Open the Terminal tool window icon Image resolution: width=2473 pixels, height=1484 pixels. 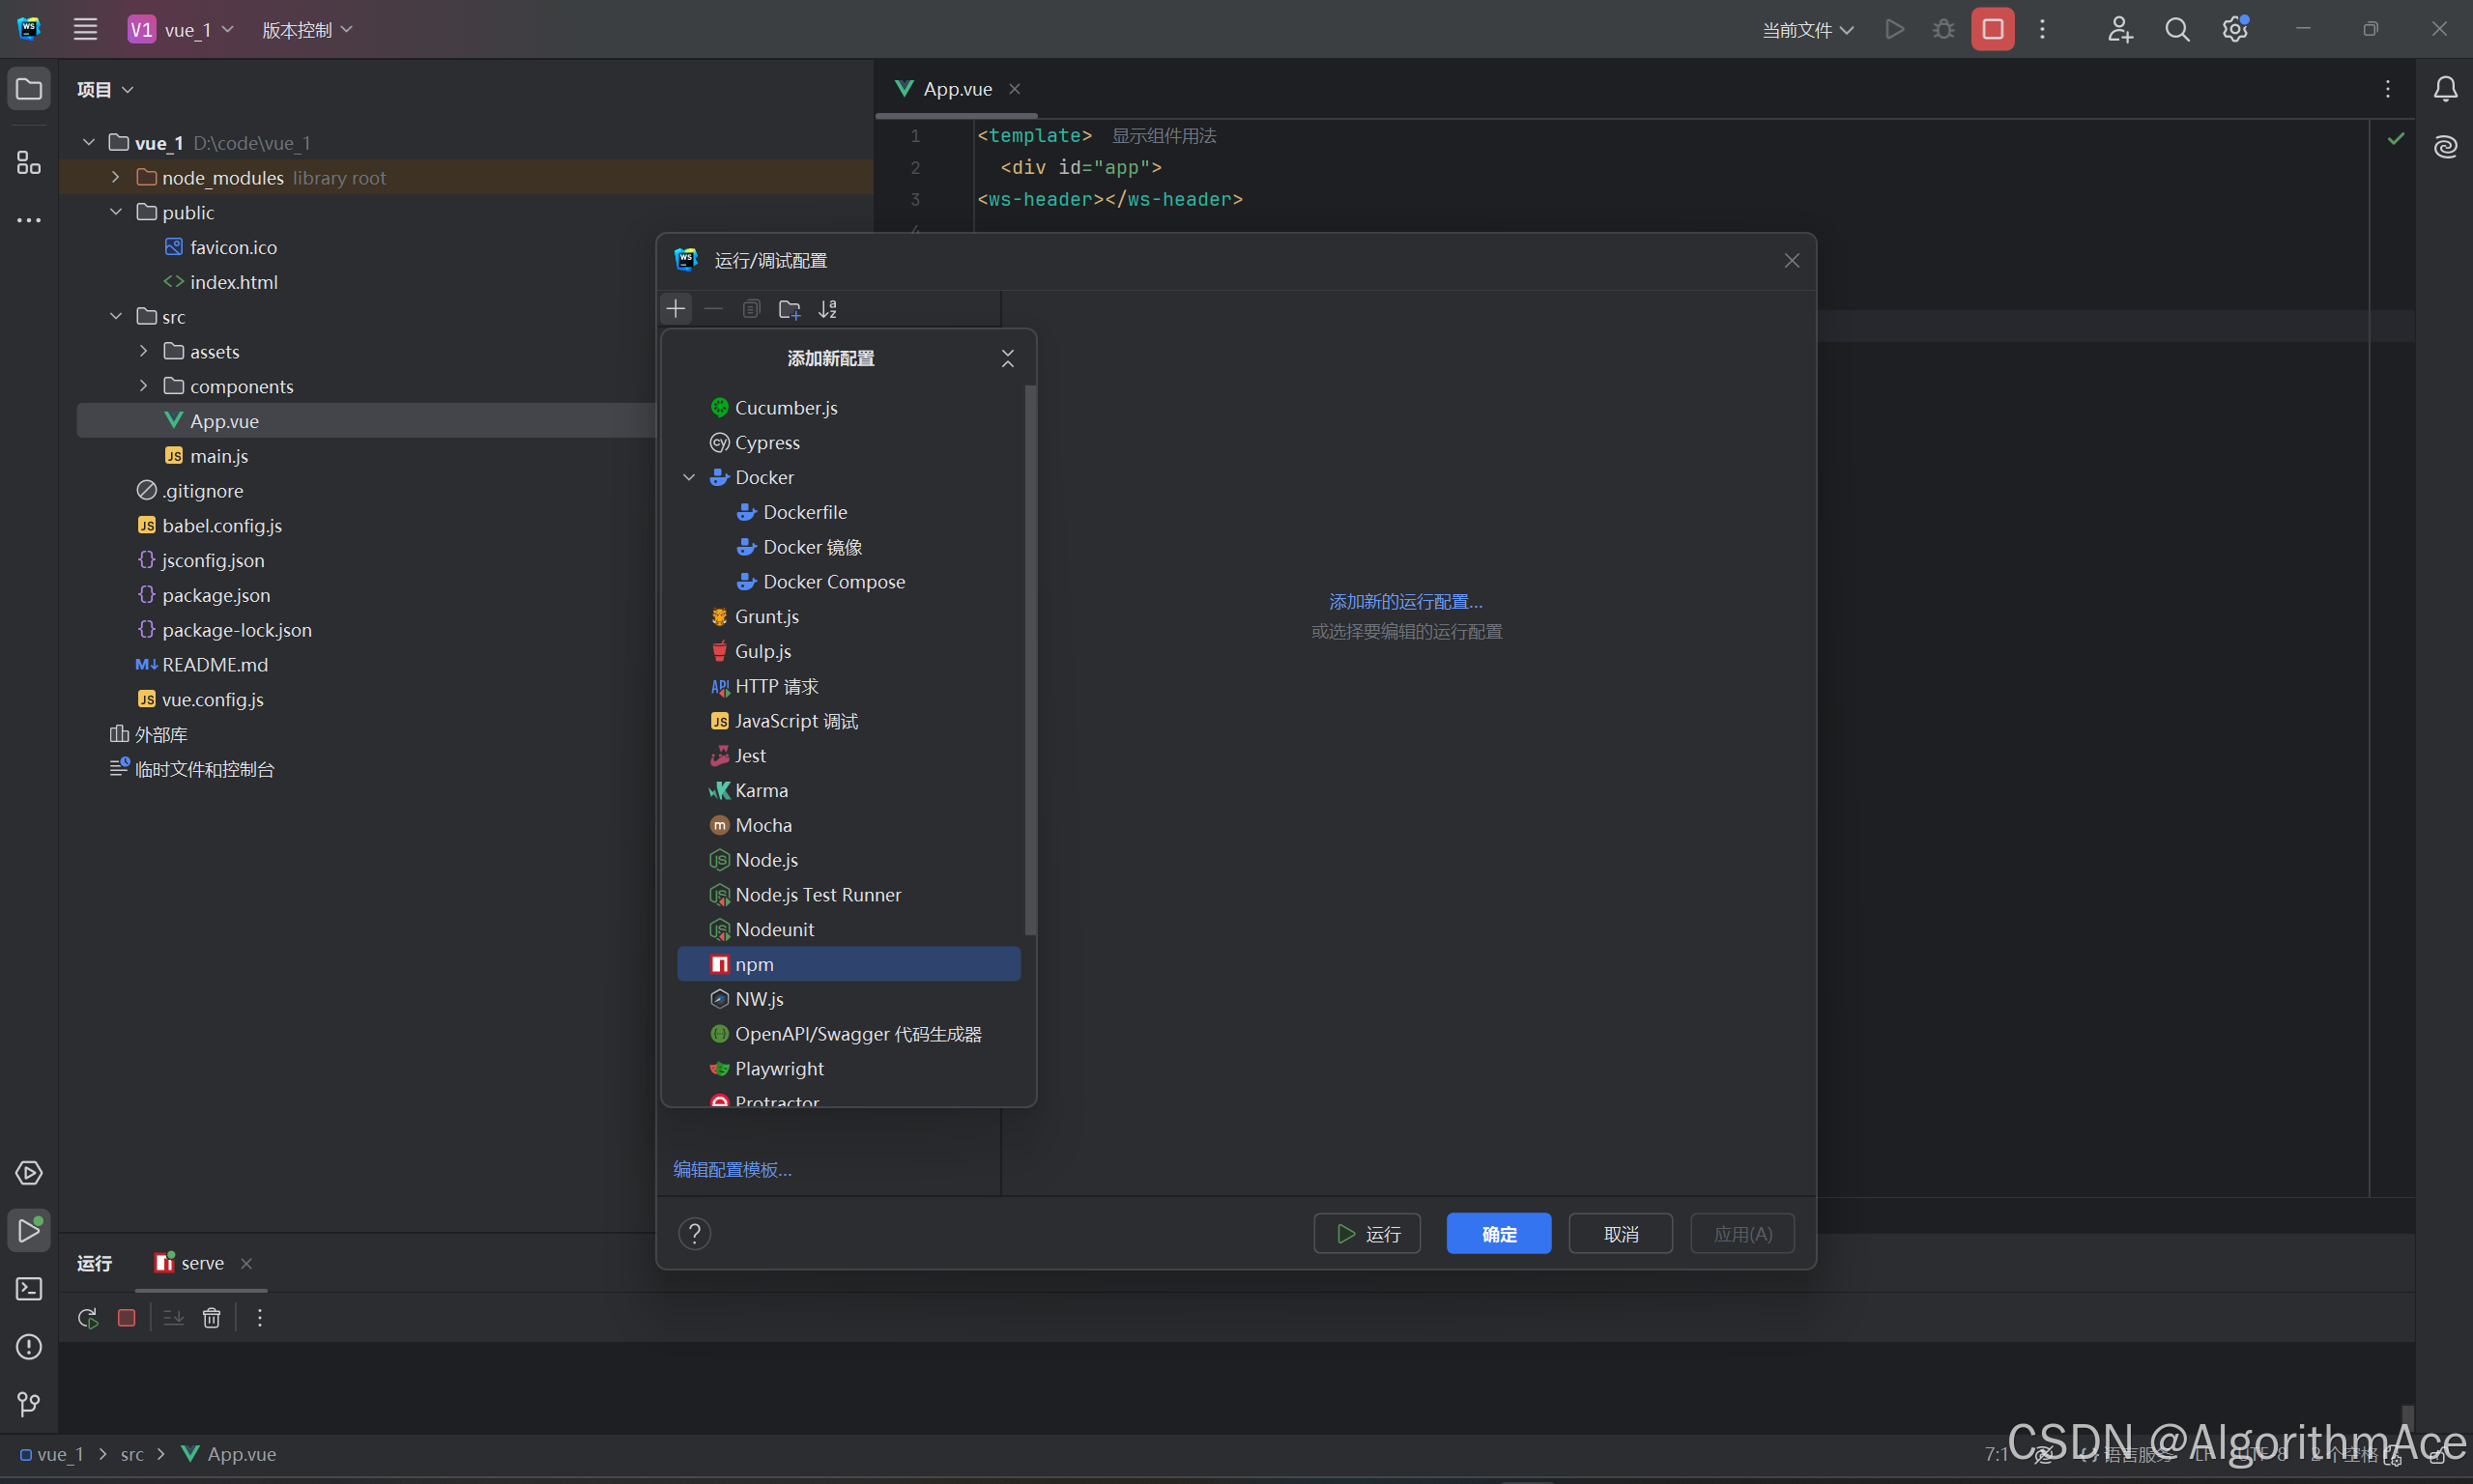(29, 1289)
